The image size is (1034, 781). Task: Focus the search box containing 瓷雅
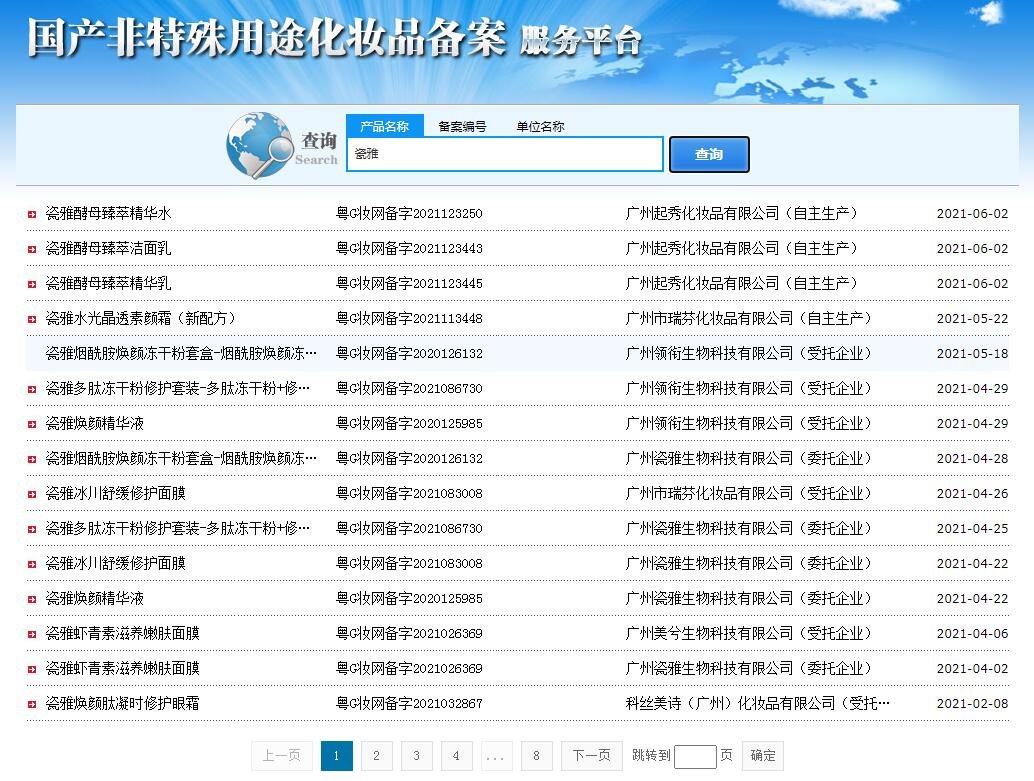coord(505,154)
